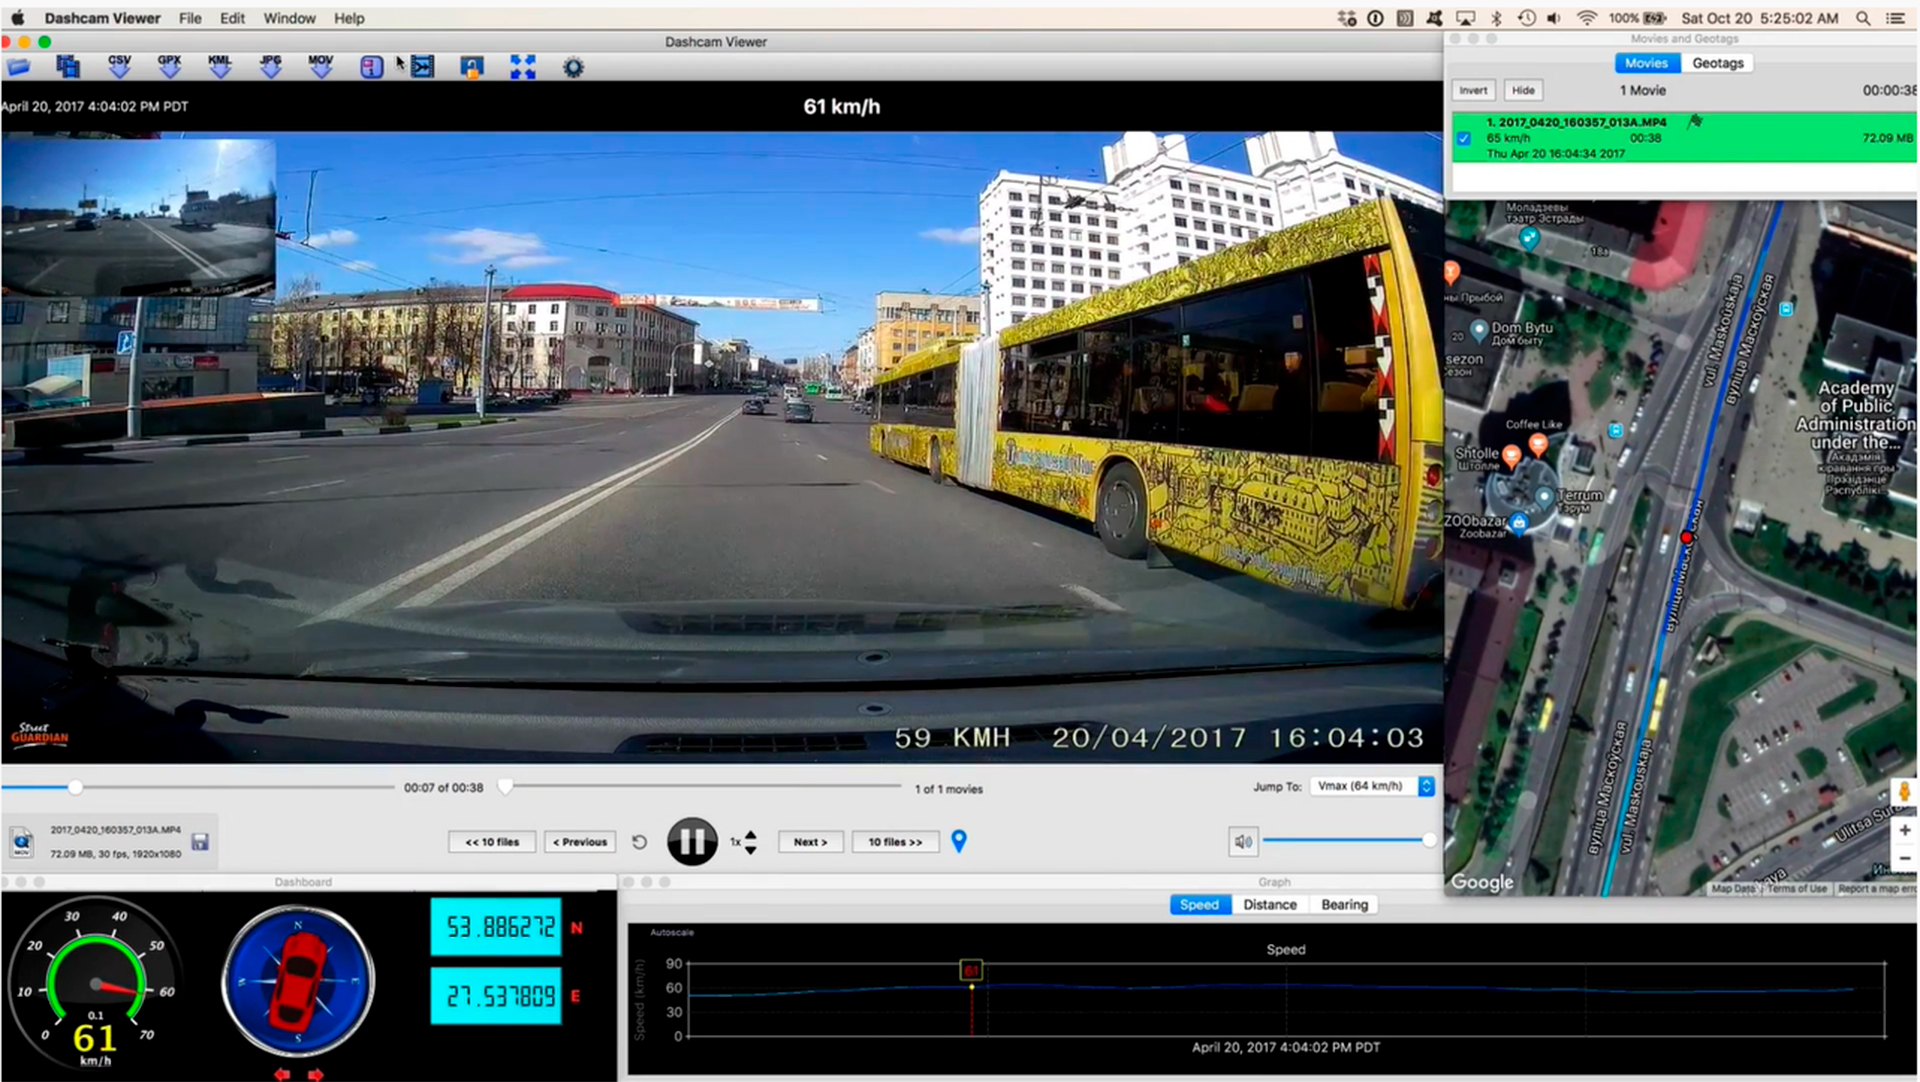
Task: Decrease playback speed with the down arrow
Action: (751, 850)
